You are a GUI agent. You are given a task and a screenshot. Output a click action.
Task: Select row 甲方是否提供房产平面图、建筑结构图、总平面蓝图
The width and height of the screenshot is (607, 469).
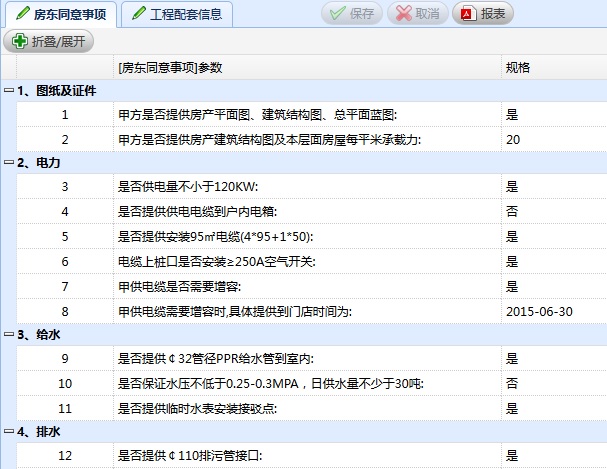312,115
